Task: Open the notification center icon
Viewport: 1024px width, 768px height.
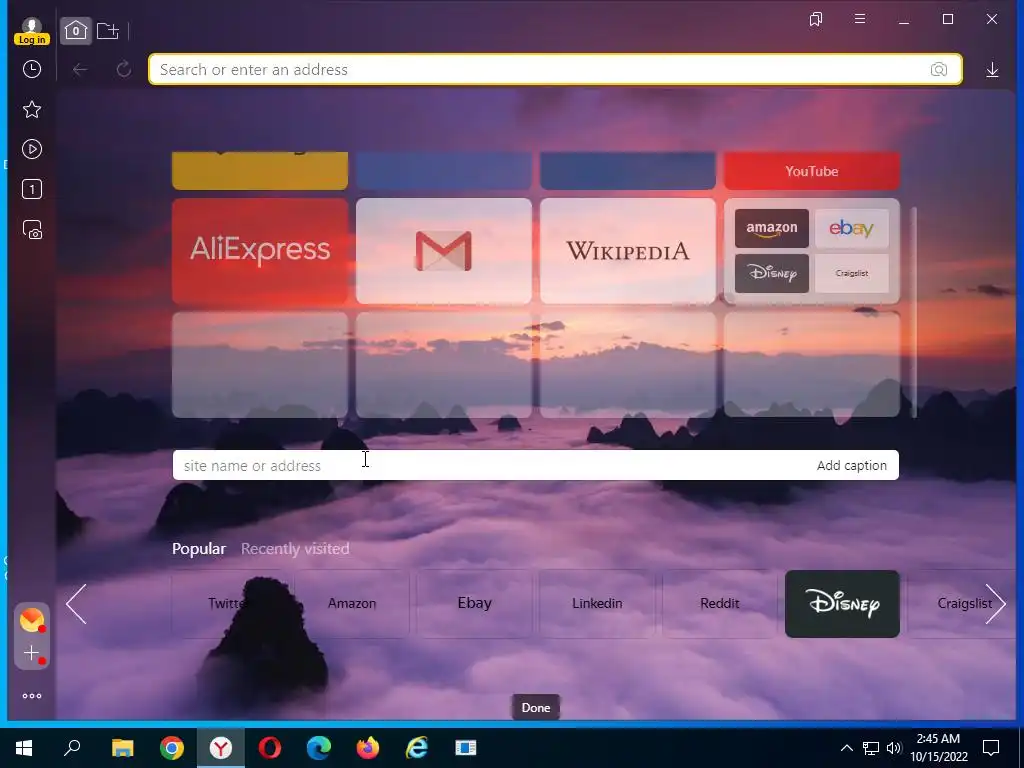Action: click(991, 748)
